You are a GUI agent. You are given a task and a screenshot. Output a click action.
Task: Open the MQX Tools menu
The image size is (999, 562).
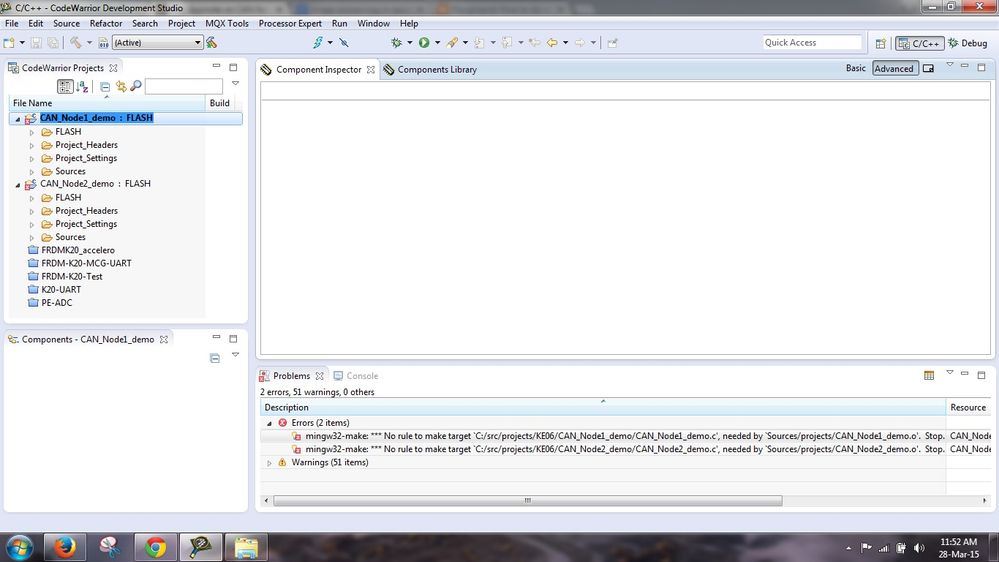227,24
